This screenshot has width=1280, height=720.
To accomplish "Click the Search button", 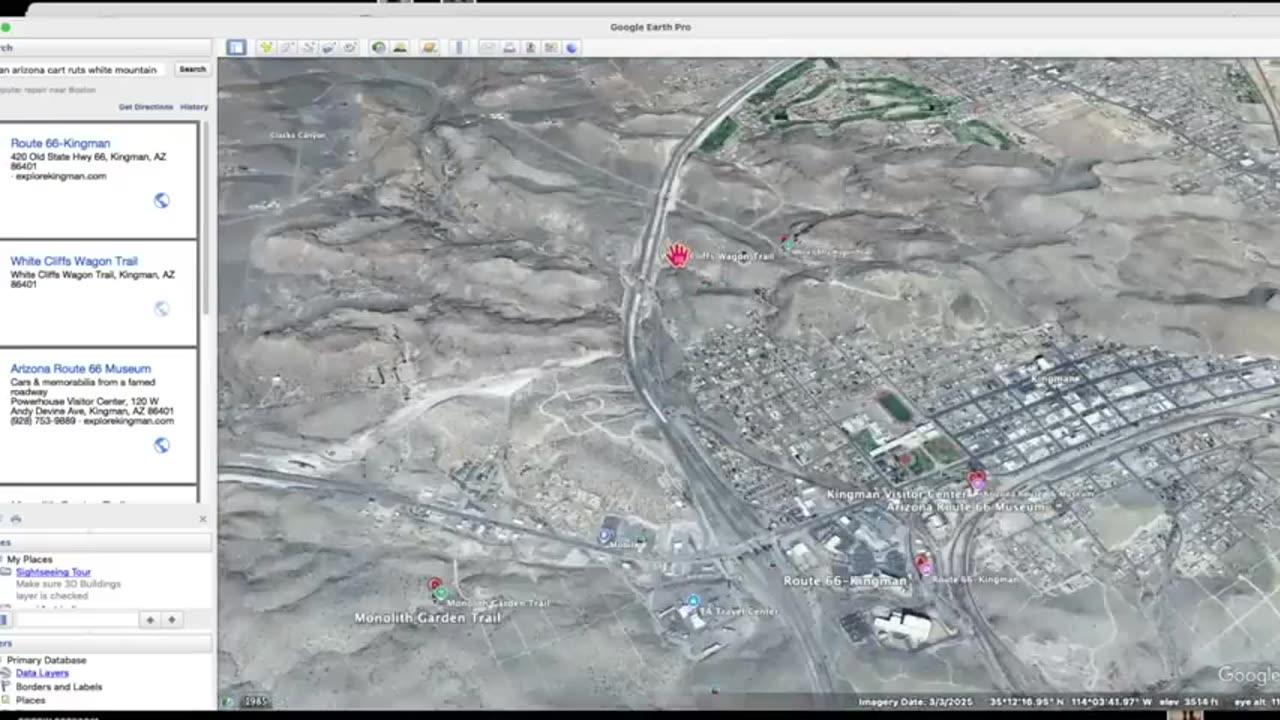I will pyautogui.click(x=192, y=70).
